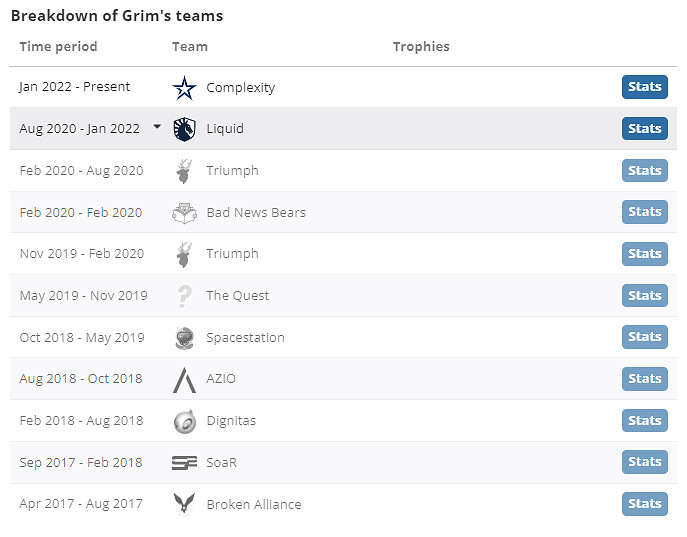Click the Dignitas logo icon

pos(184,421)
